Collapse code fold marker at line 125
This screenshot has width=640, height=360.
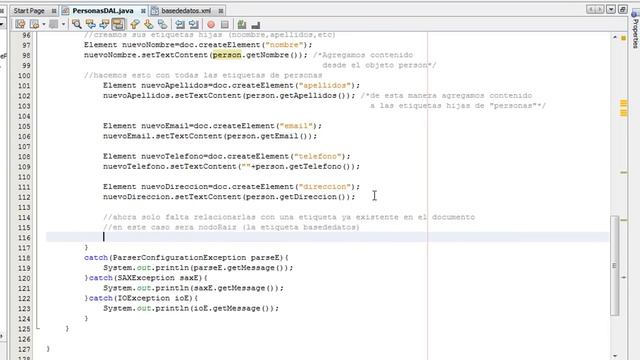pyautogui.click(x=38, y=328)
